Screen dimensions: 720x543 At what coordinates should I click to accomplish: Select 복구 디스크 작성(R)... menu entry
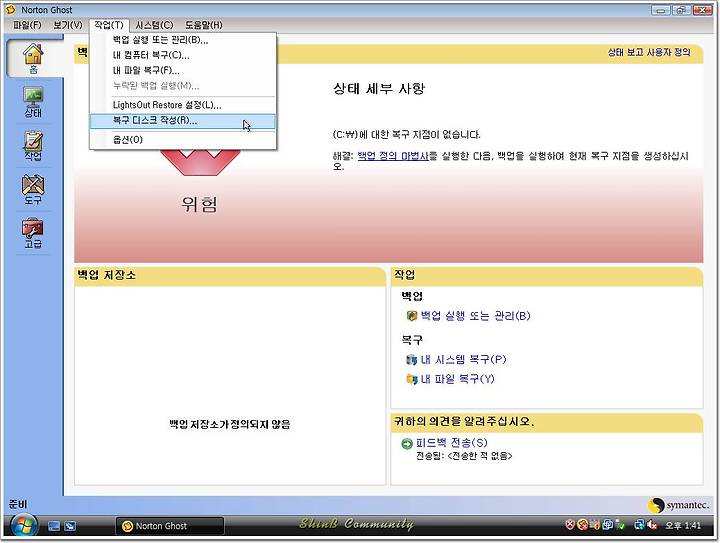pos(183,121)
